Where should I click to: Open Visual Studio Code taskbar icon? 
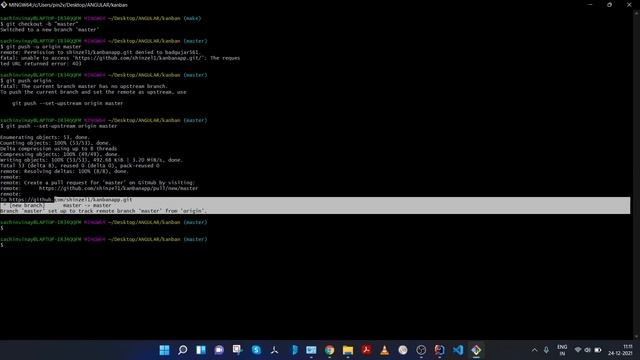[x=458, y=350]
